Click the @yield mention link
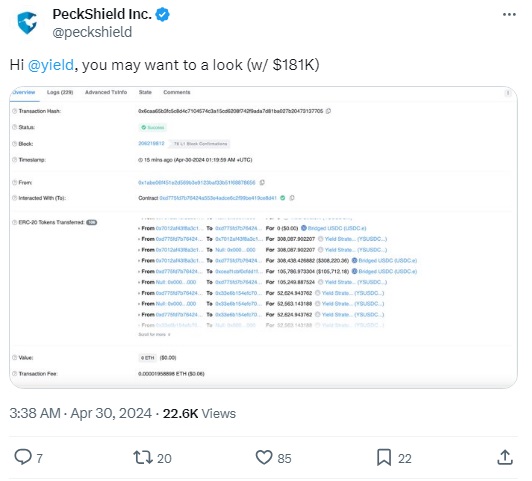Viewport: 532px width, 481px height. click(x=51, y=65)
